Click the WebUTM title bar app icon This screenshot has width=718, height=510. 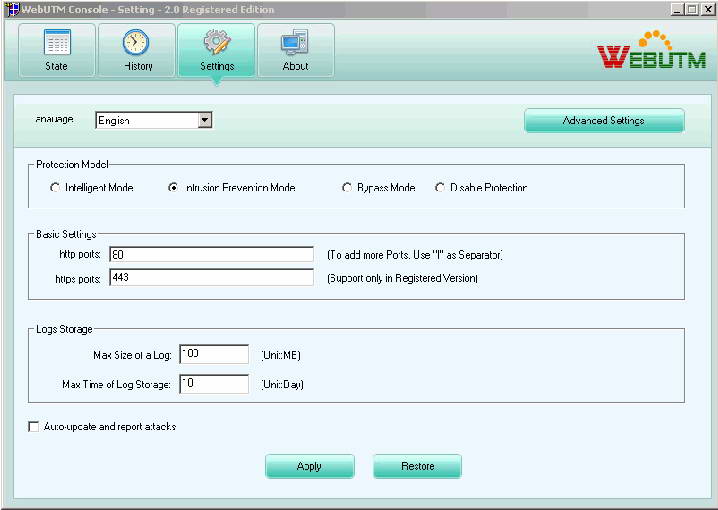coord(13,9)
